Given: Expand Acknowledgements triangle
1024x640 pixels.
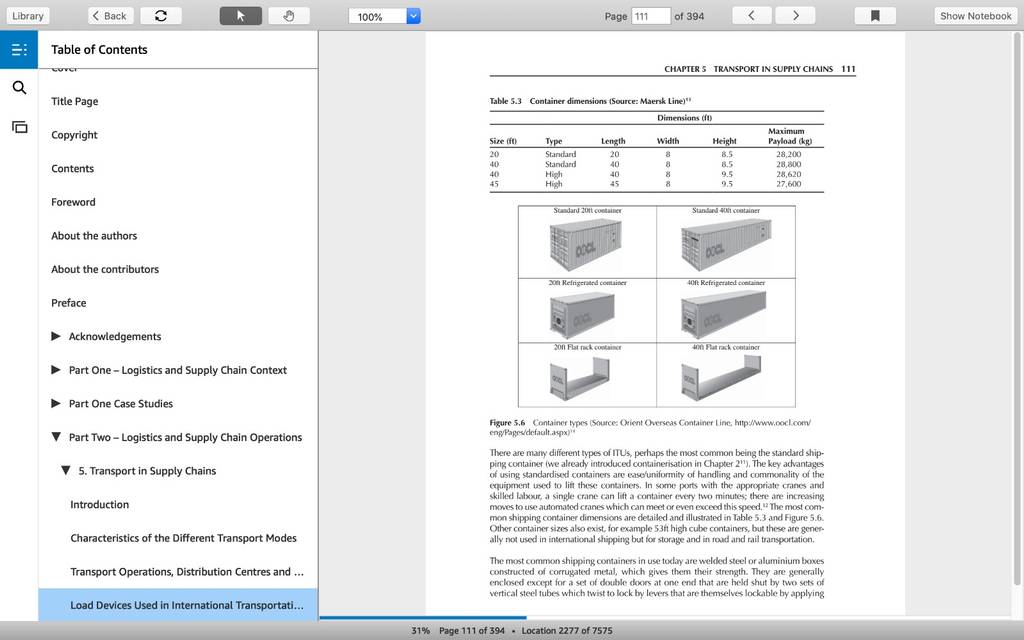Looking at the screenshot, I should pos(56,336).
